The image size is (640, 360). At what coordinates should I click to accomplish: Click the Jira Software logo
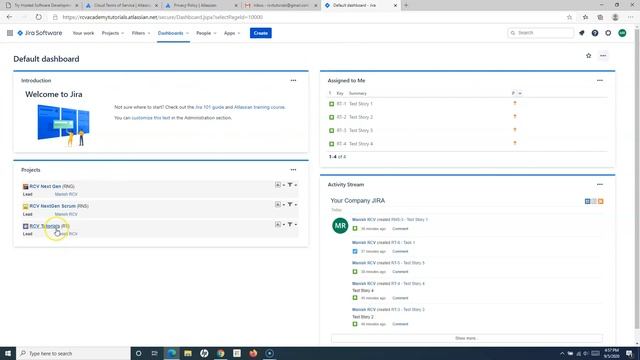coord(40,33)
